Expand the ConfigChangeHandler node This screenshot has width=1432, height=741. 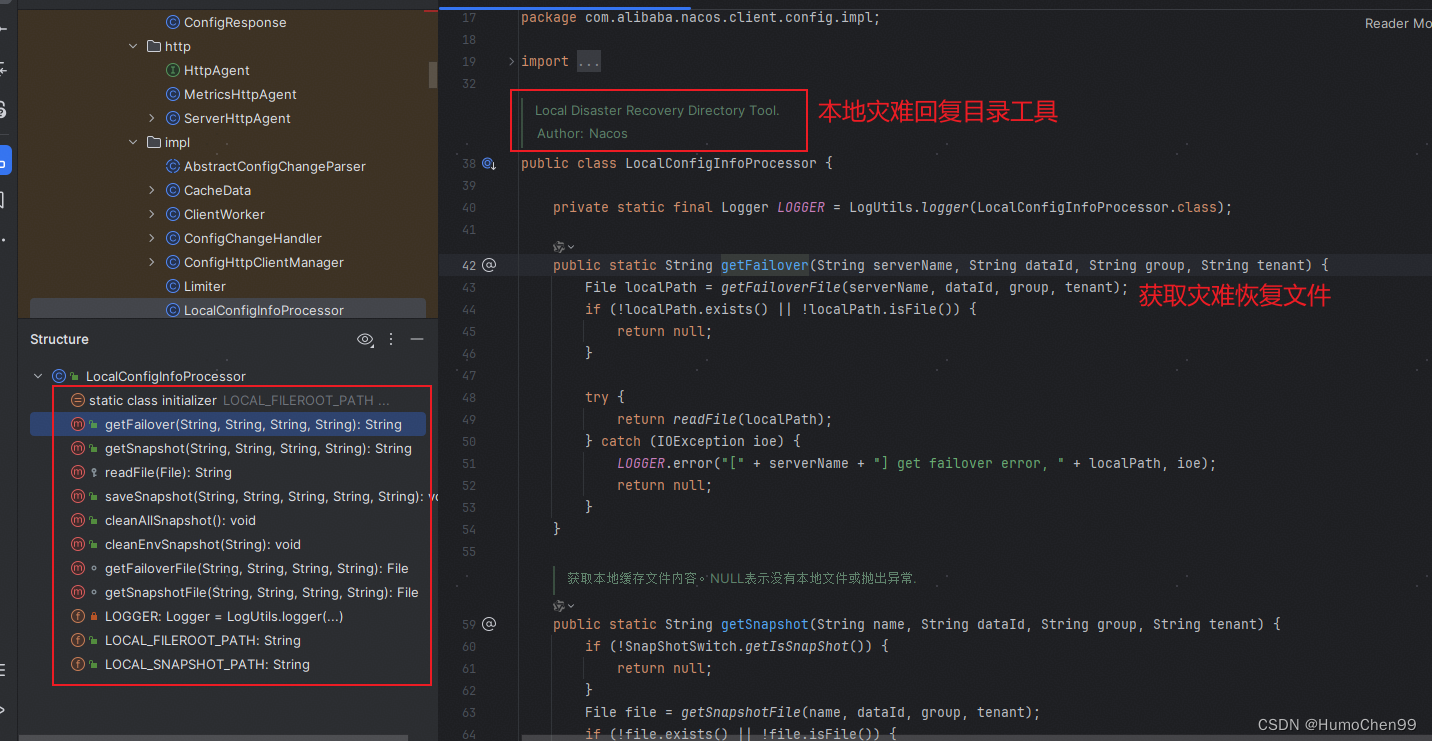click(x=152, y=238)
